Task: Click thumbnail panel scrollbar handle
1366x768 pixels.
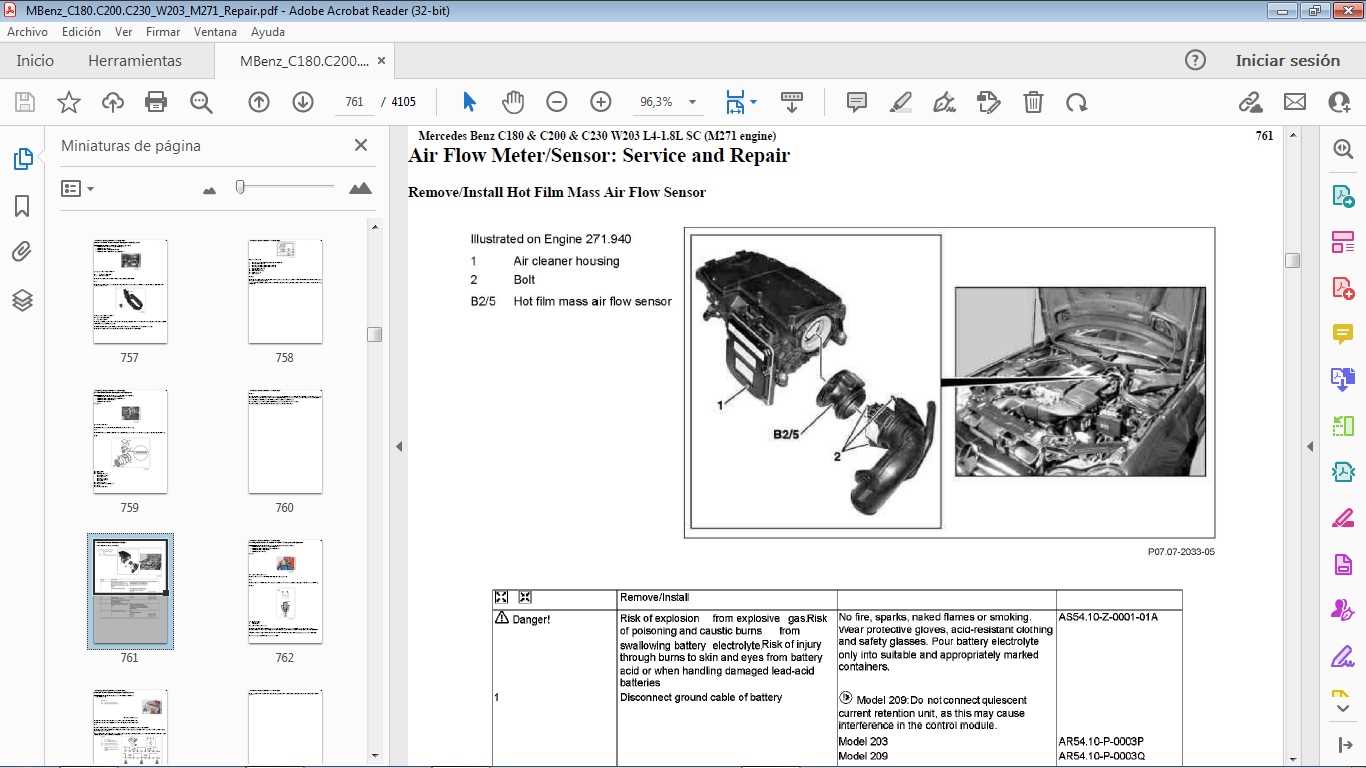Action: (375, 334)
